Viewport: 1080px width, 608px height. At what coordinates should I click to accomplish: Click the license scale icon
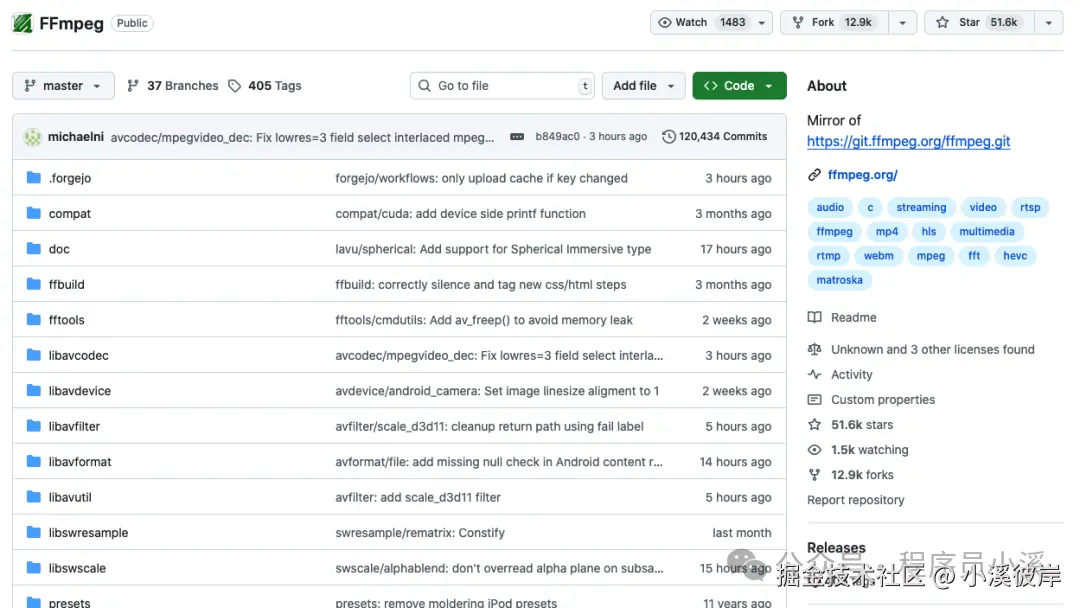click(x=814, y=349)
